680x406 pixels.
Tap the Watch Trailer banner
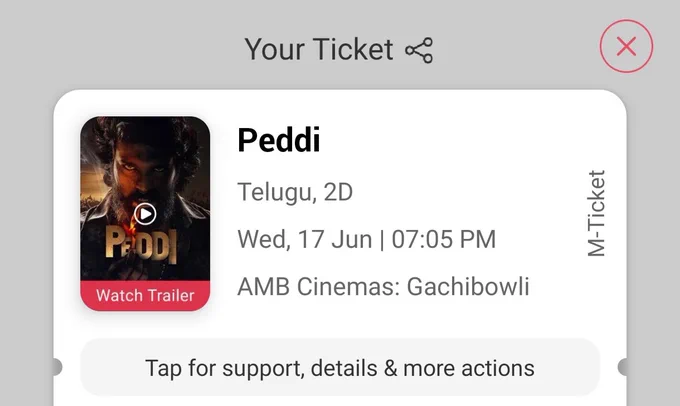[x=145, y=295]
